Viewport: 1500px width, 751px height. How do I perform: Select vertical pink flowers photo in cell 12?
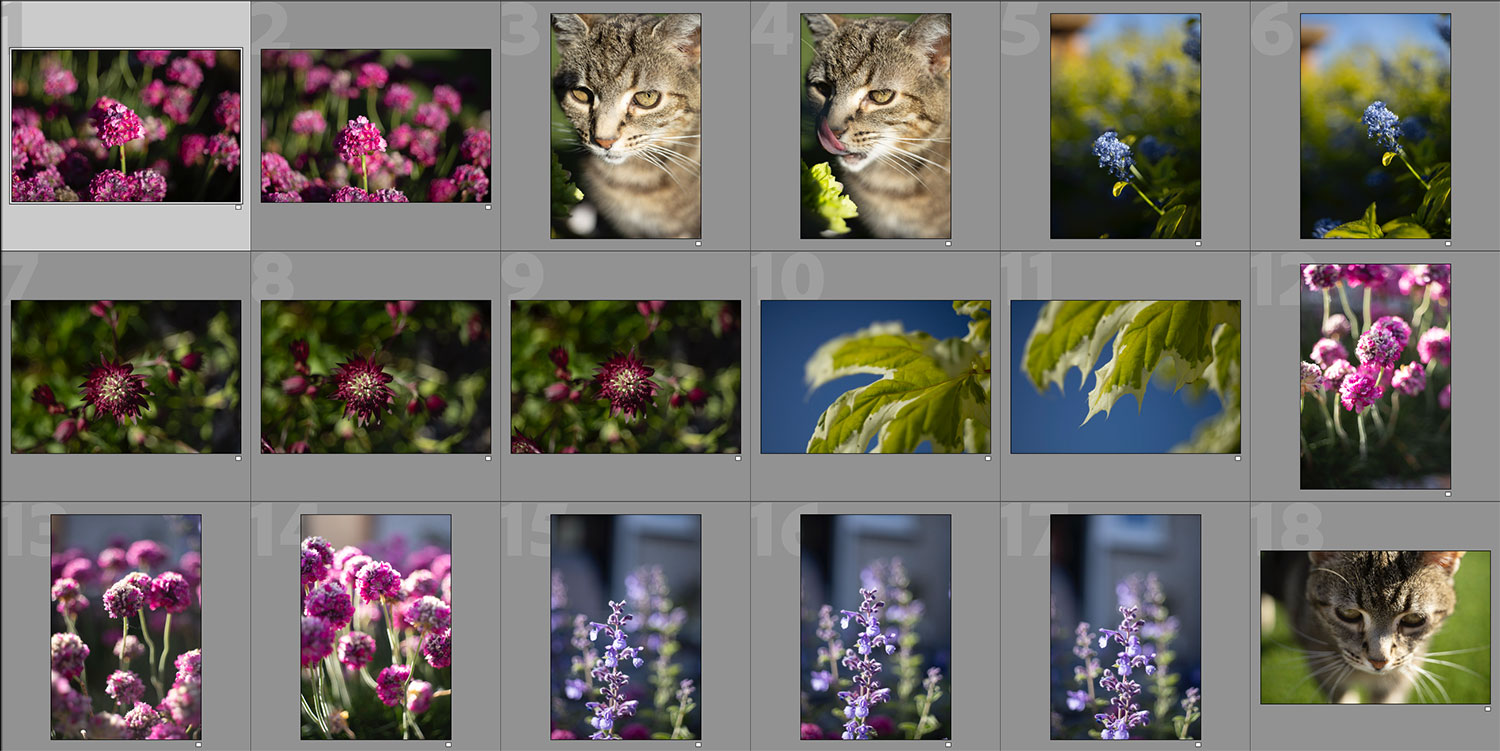[x=1376, y=377]
